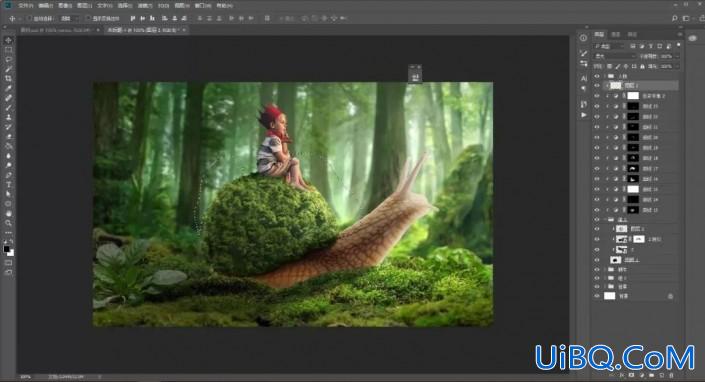The image size is (705, 382).
Task: Toggle eye of Curves 13 layer
Action: 597,210
